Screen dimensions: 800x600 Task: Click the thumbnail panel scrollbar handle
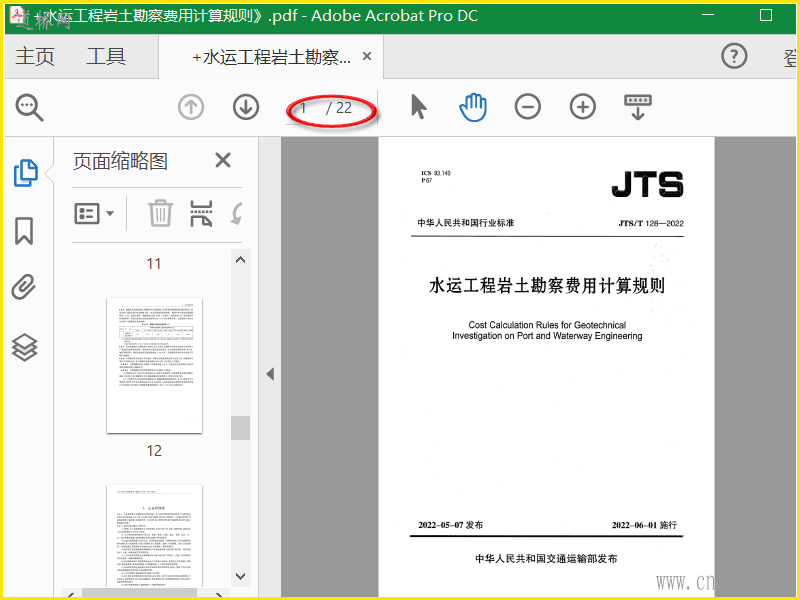coord(240,428)
